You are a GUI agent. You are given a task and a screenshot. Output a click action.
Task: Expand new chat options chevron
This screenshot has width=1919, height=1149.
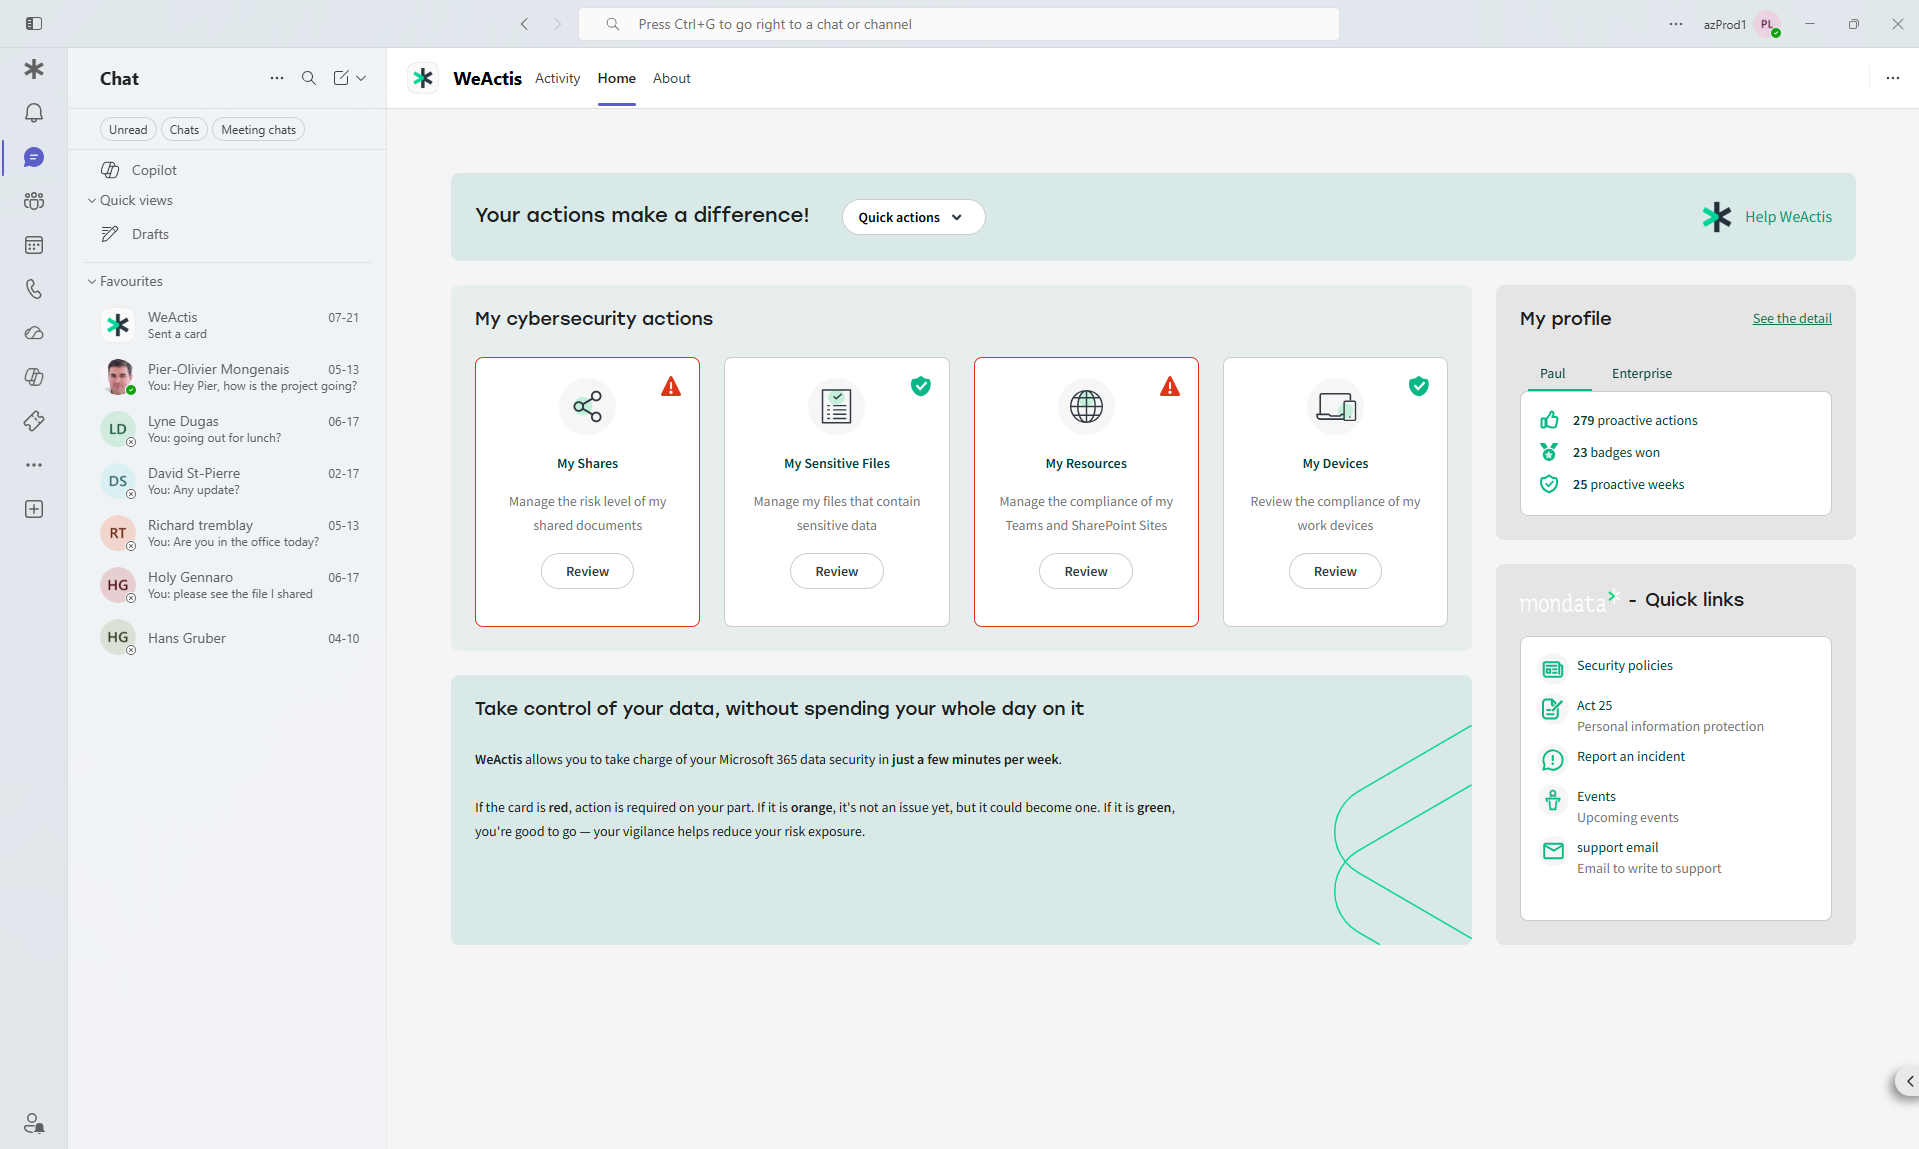361,78
